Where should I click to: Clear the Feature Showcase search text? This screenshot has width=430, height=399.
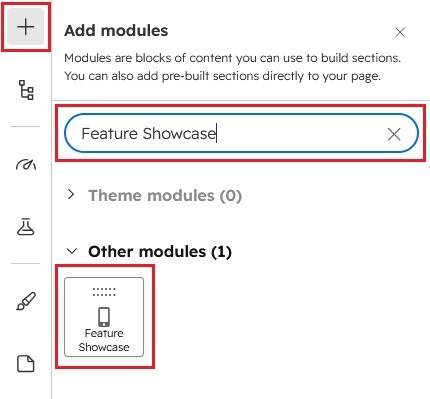coord(394,134)
